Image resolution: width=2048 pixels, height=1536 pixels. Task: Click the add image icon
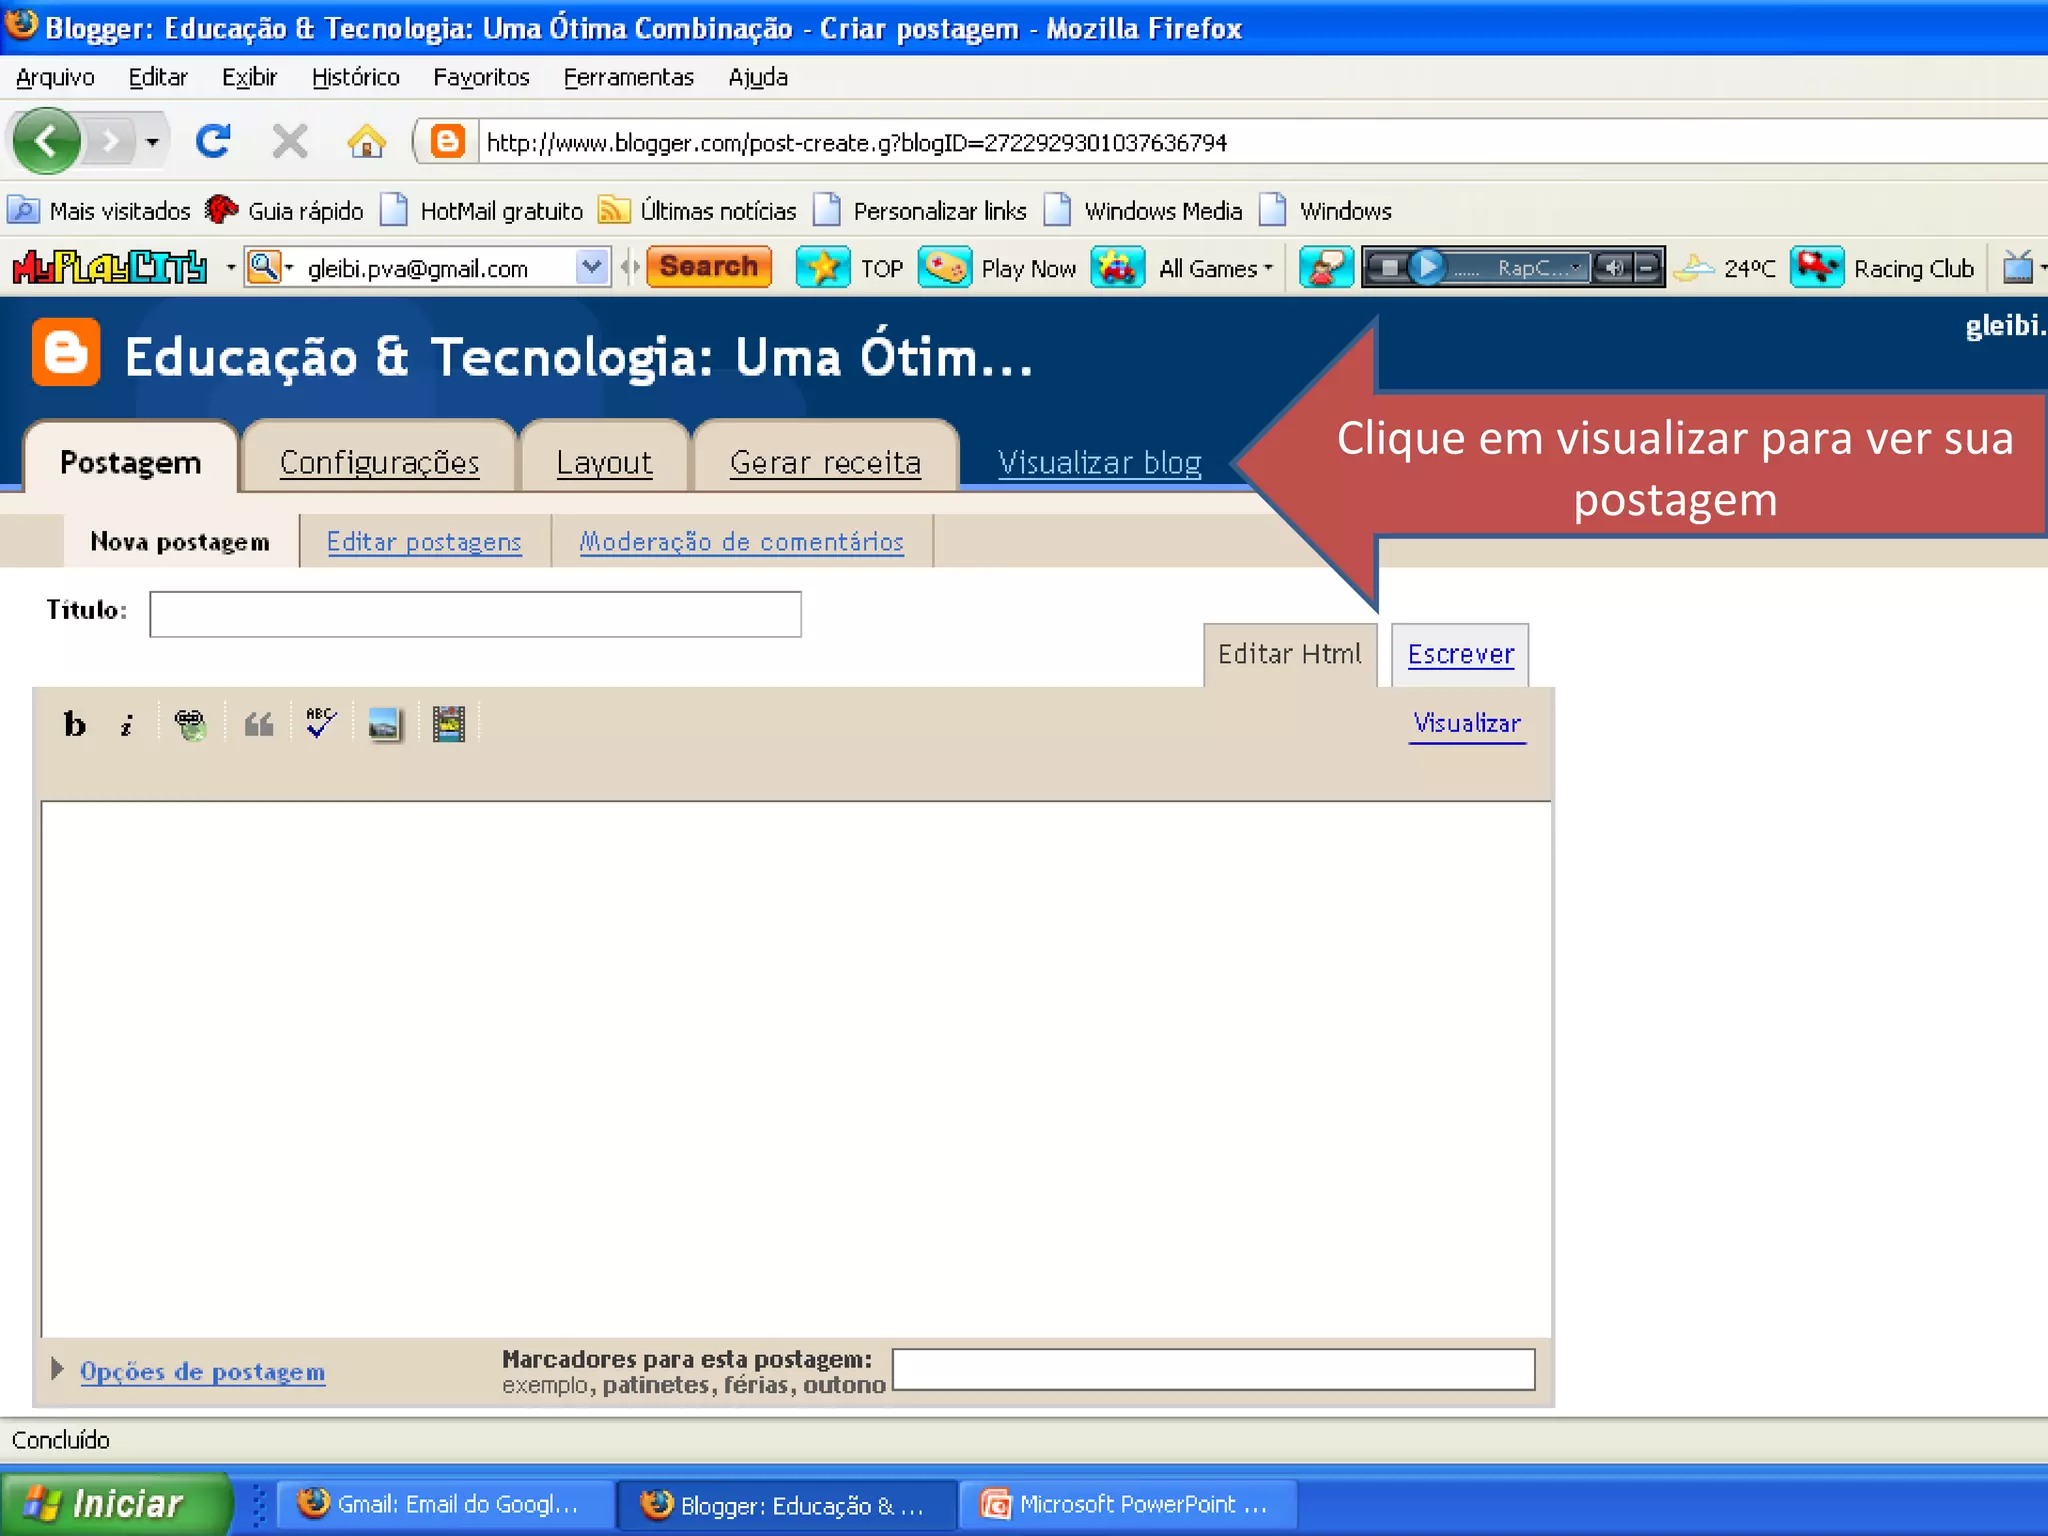click(384, 724)
